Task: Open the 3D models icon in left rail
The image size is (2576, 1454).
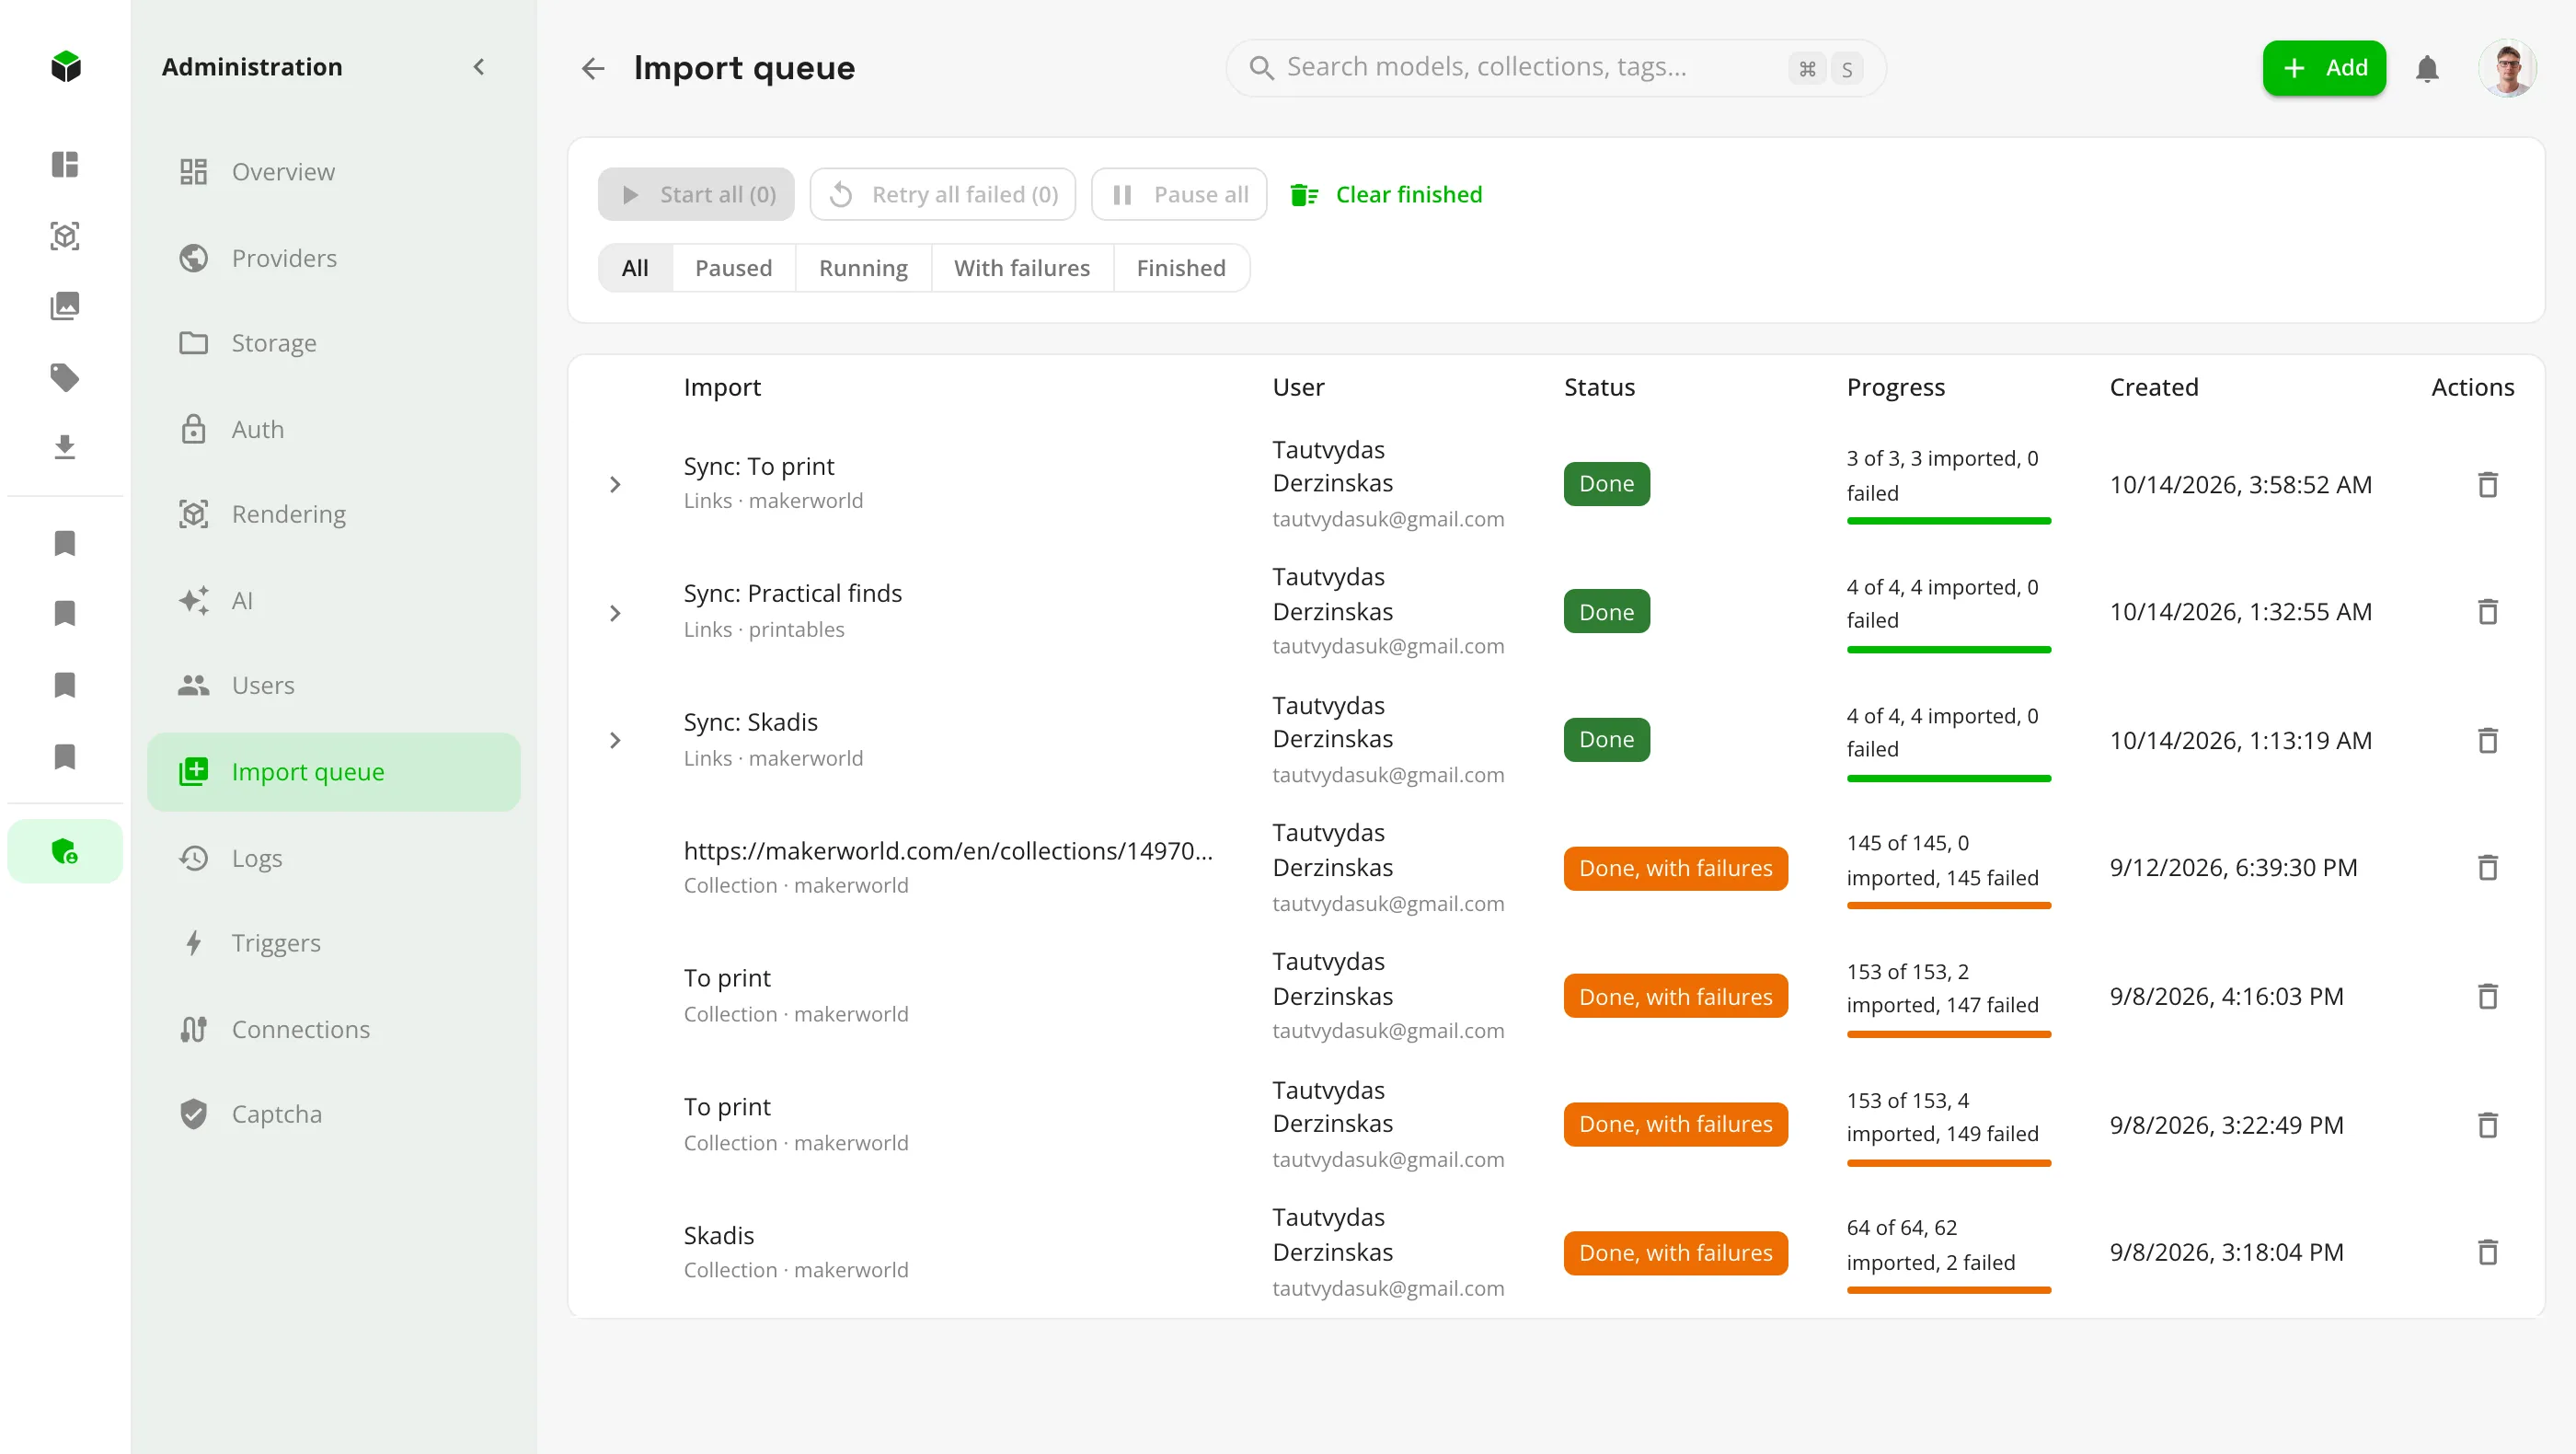Action: (x=65, y=236)
